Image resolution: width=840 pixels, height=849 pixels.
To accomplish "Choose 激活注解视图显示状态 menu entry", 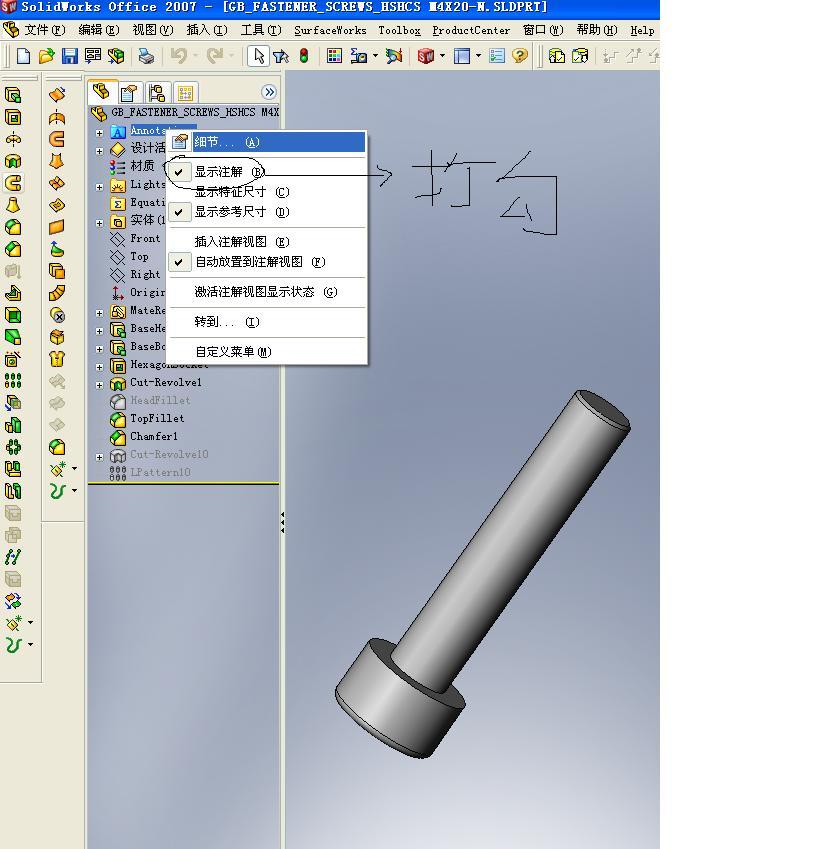I will coord(266,292).
